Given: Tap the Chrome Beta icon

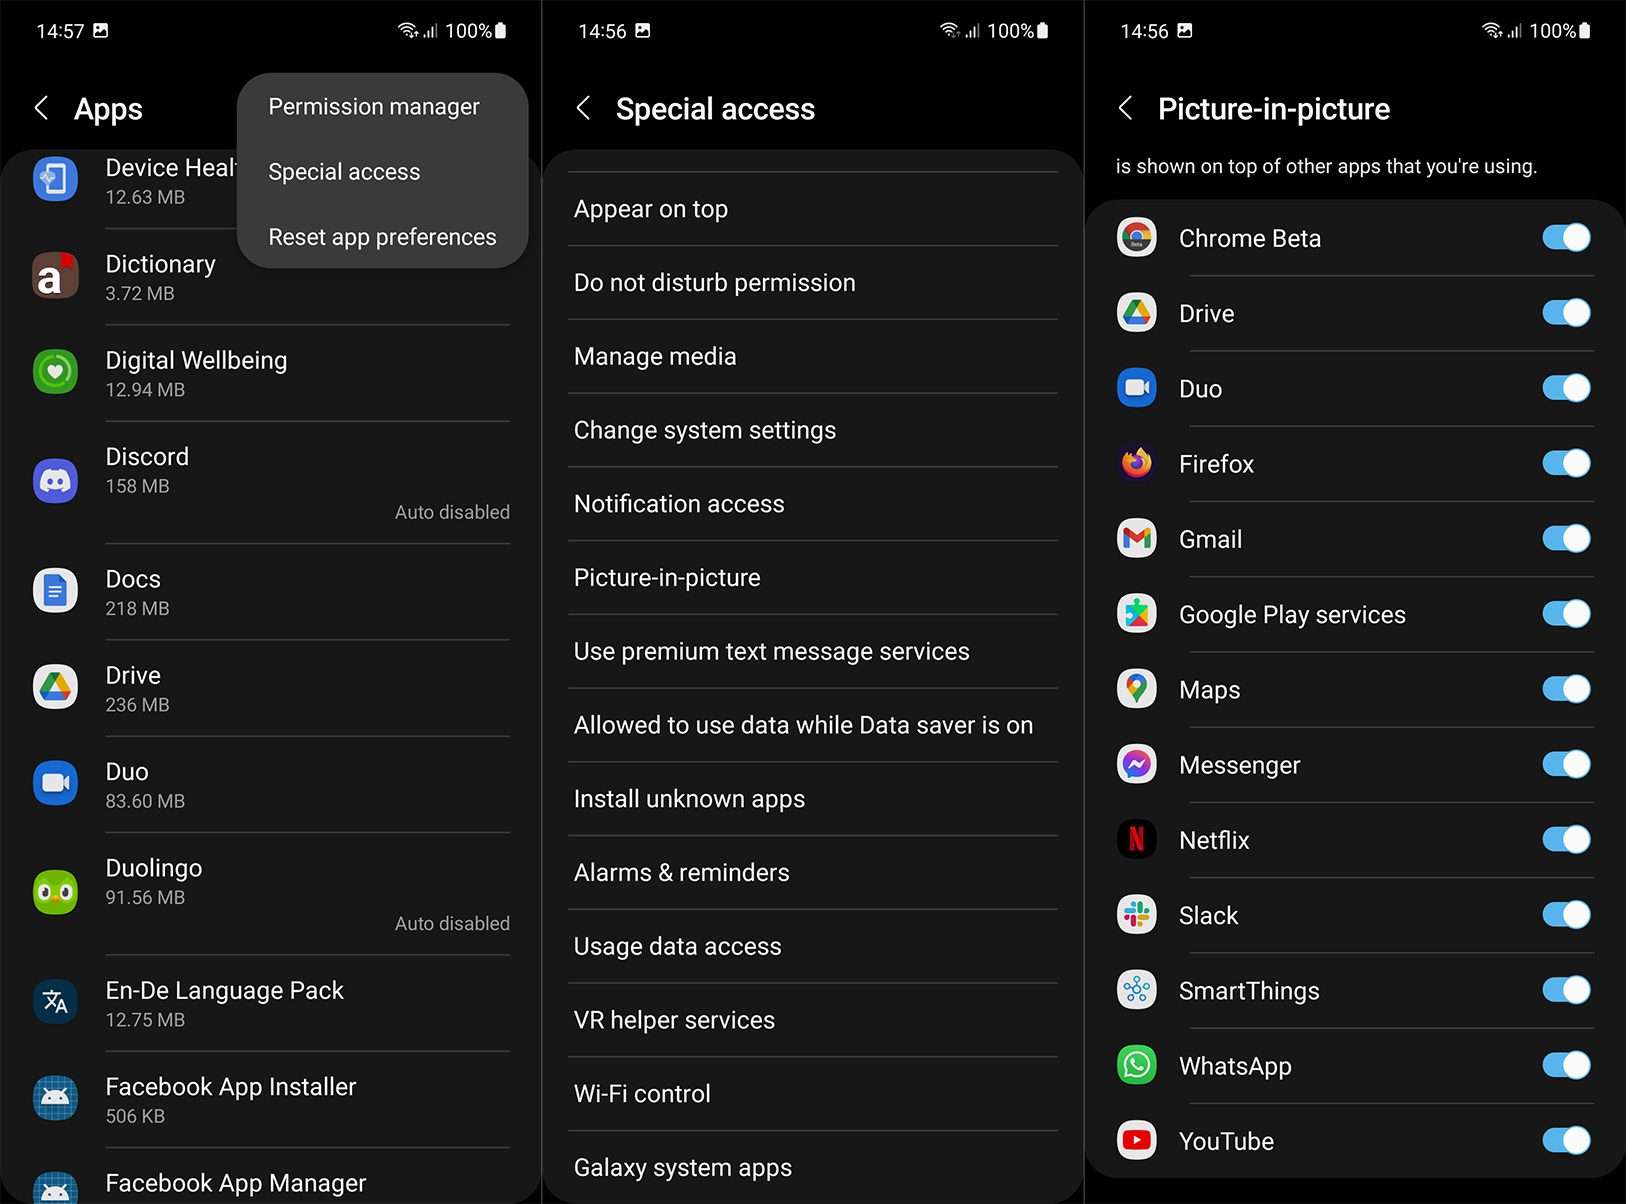Looking at the screenshot, I should pyautogui.click(x=1137, y=237).
